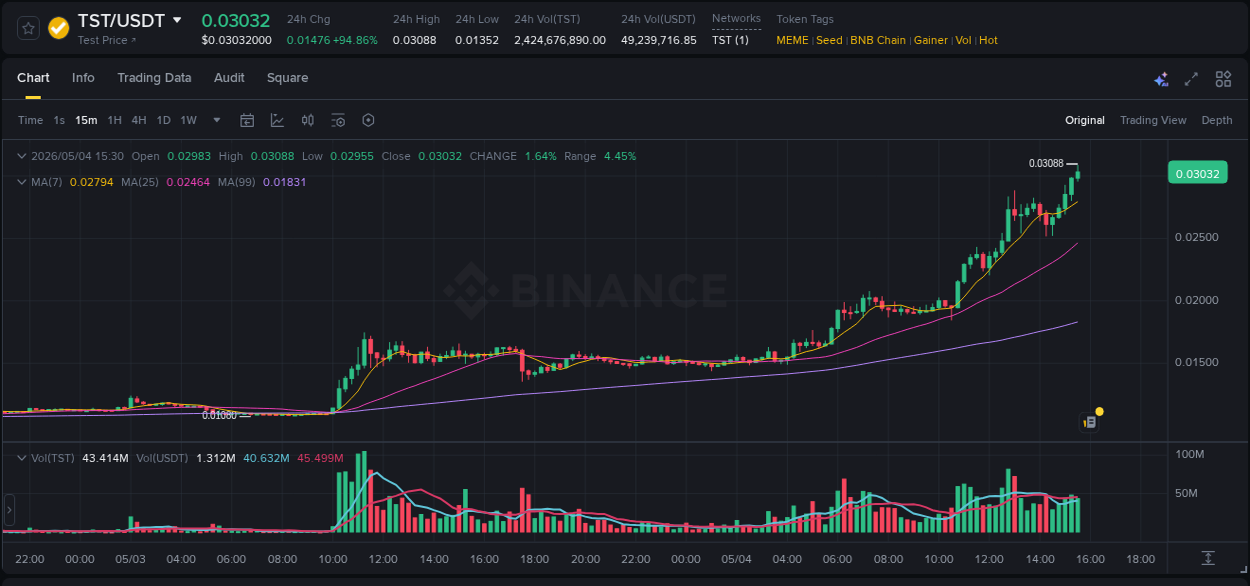Open the Trading Data tab

(154, 78)
